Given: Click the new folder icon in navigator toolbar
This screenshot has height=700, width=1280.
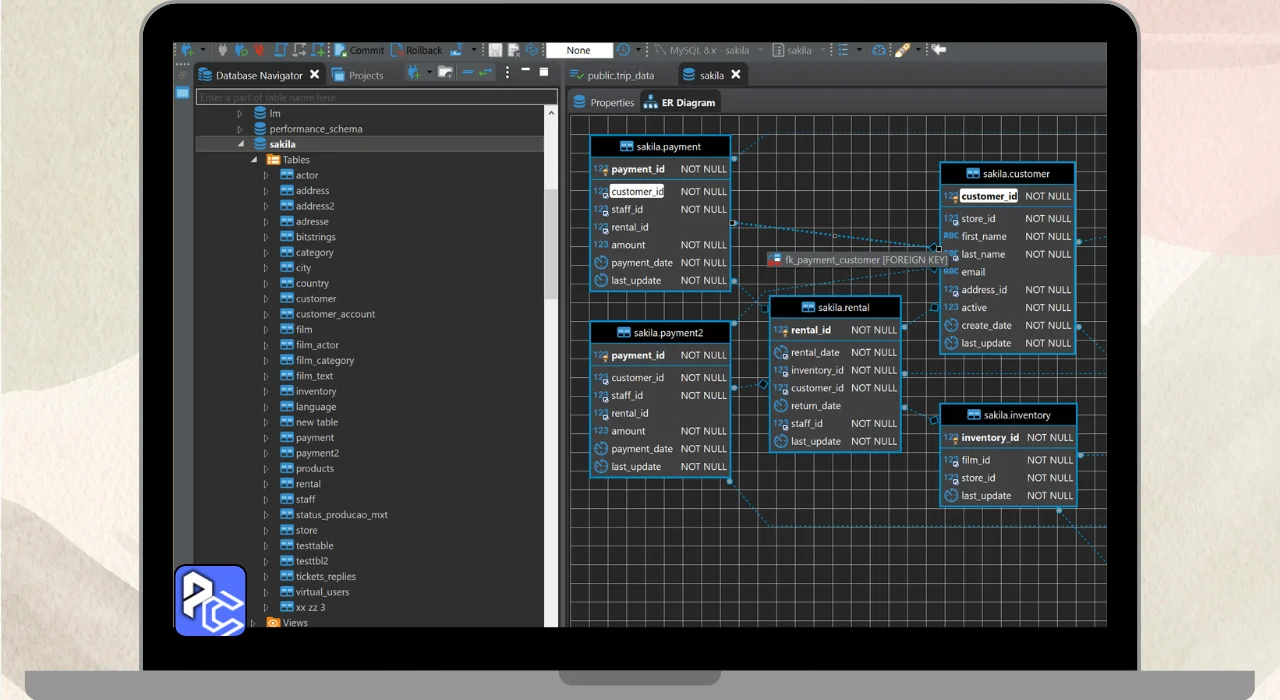Looking at the screenshot, I should pos(445,73).
